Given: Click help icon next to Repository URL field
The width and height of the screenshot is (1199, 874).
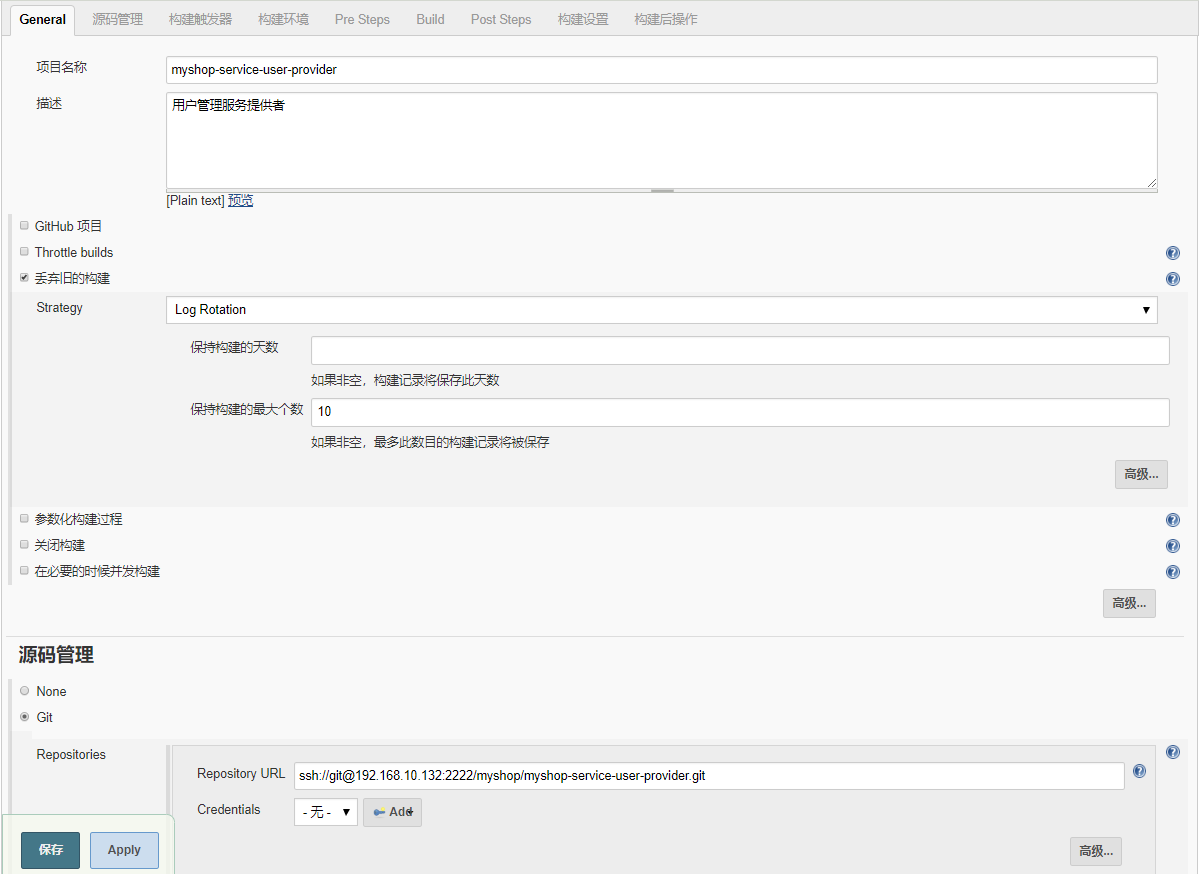Looking at the screenshot, I should [1139, 771].
